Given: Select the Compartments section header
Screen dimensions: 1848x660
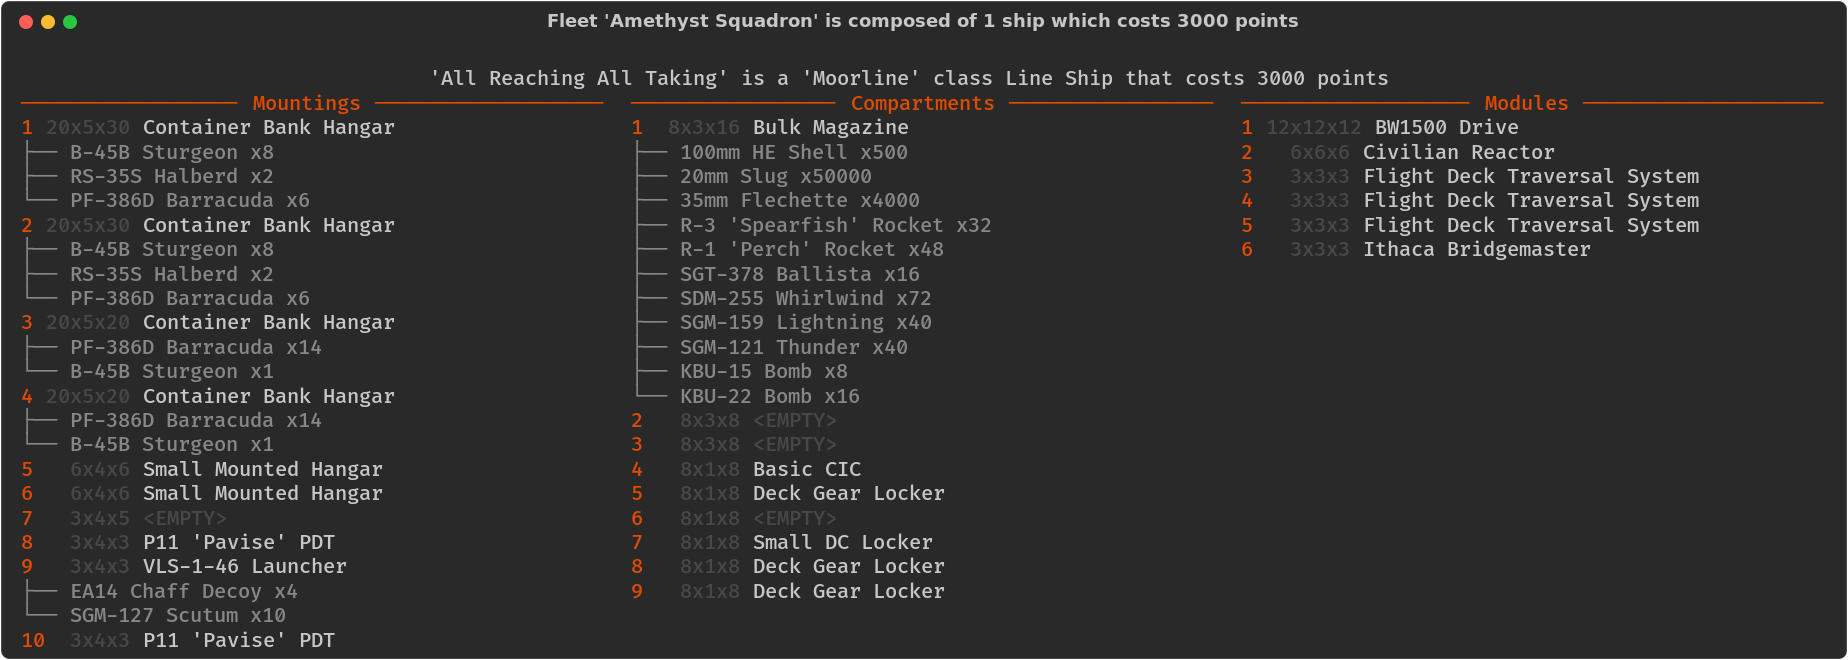Looking at the screenshot, I should pos(922,103).
